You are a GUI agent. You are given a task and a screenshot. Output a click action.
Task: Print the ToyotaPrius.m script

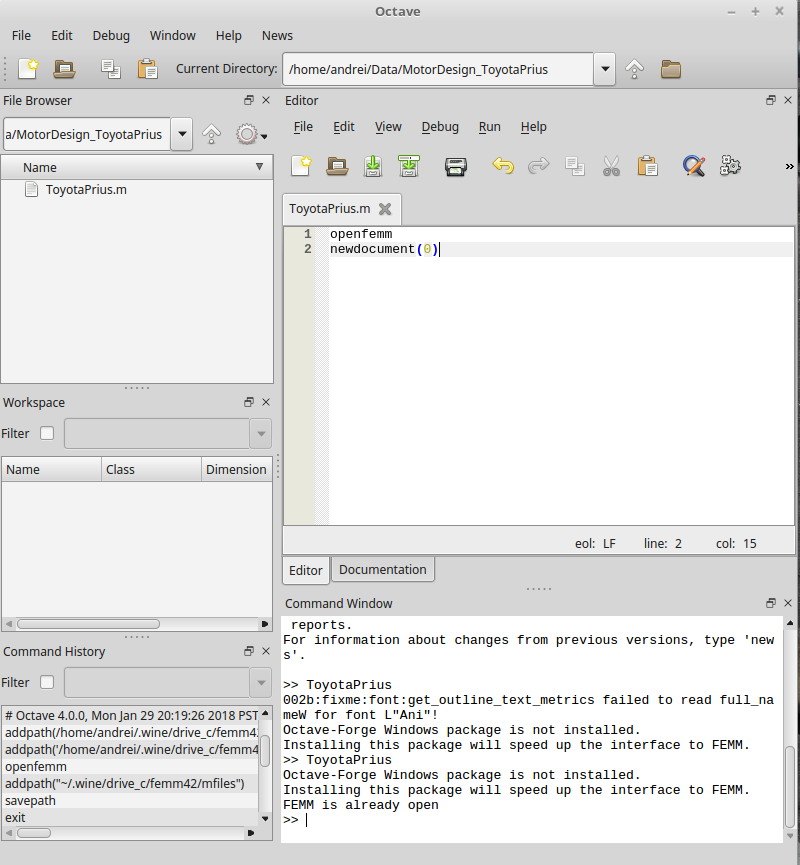point(456,166)
